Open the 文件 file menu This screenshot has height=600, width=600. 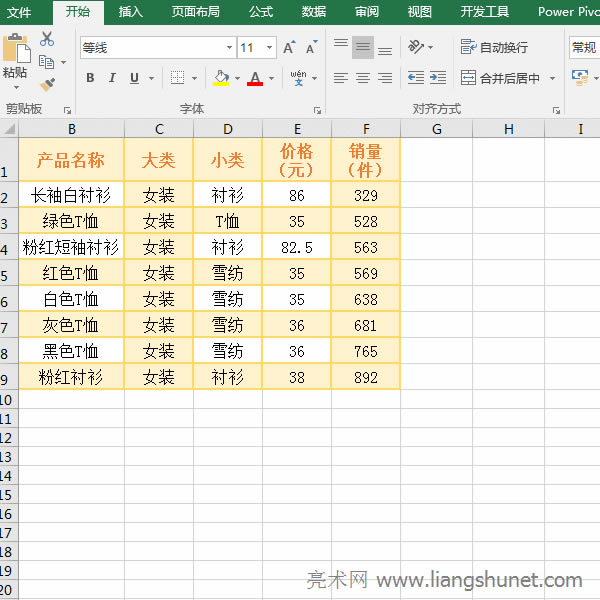(20, 12)
